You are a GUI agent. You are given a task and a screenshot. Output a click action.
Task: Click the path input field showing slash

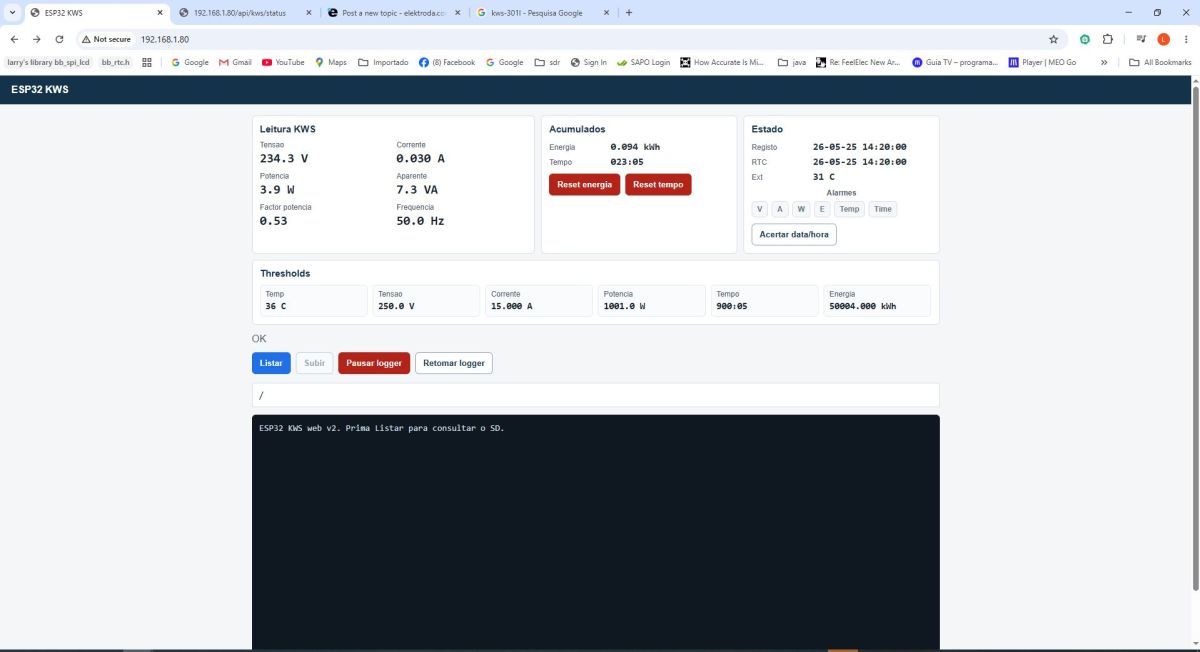pos(596,395)
